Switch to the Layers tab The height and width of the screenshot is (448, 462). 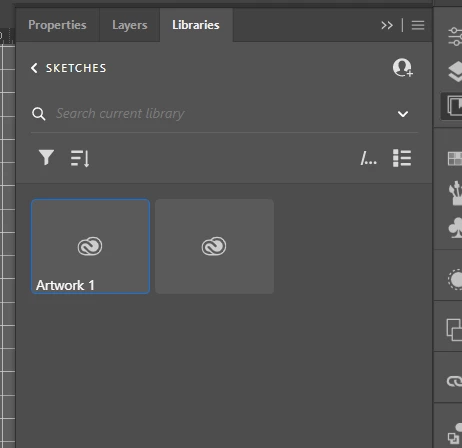click(x=130, y=25)
